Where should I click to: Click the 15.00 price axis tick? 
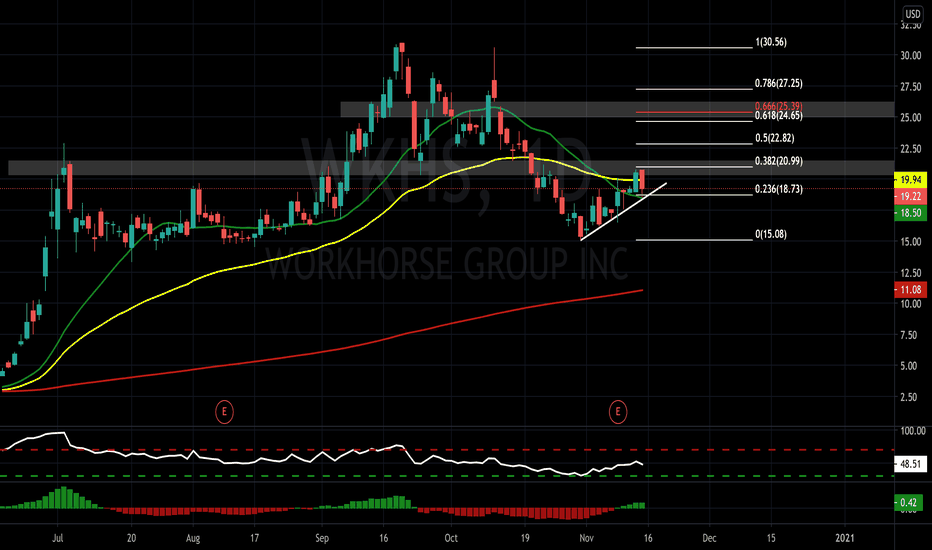coord(911,242)
